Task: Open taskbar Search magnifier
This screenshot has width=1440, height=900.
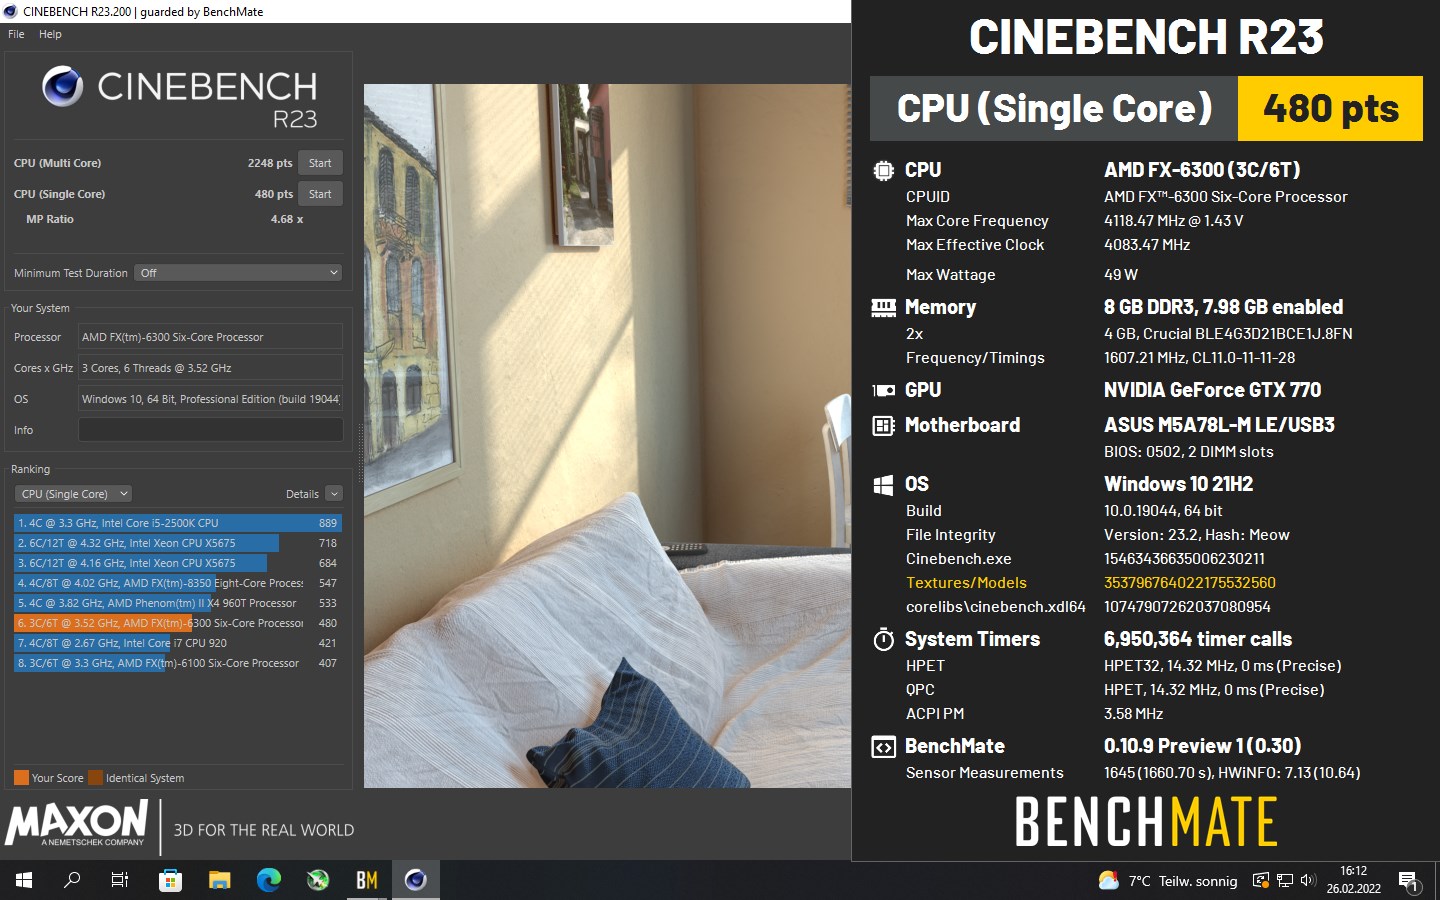Action: [x=72, y=880]
